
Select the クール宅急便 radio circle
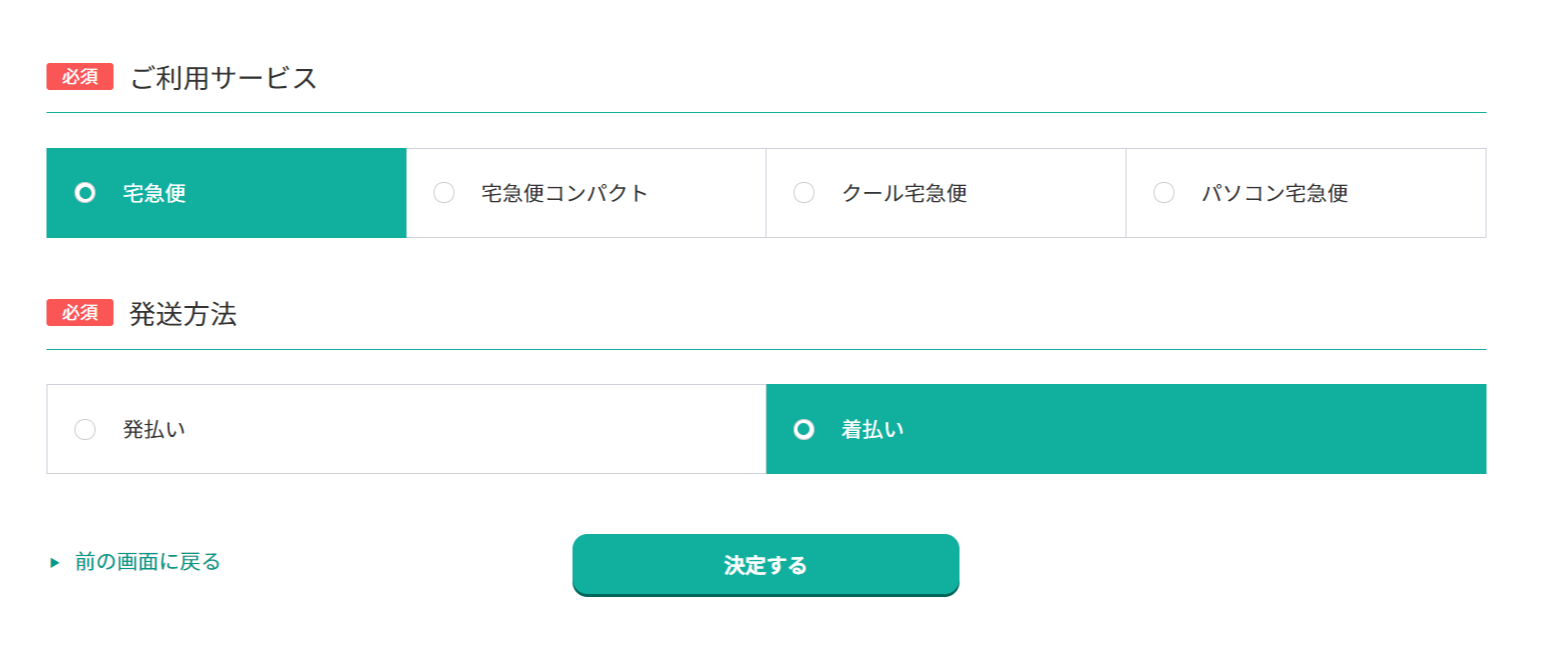[x=804, y=193]
